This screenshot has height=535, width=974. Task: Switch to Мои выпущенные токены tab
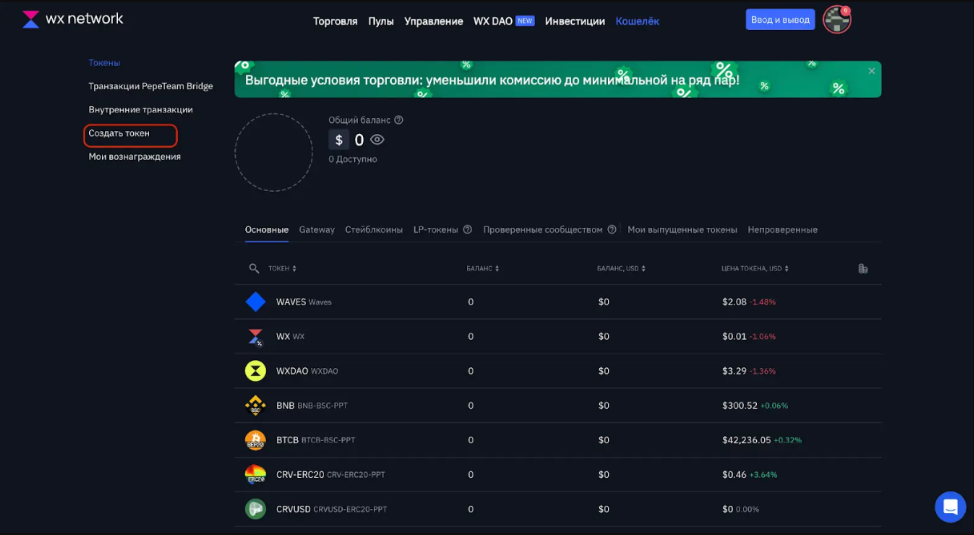coord(682,229)
